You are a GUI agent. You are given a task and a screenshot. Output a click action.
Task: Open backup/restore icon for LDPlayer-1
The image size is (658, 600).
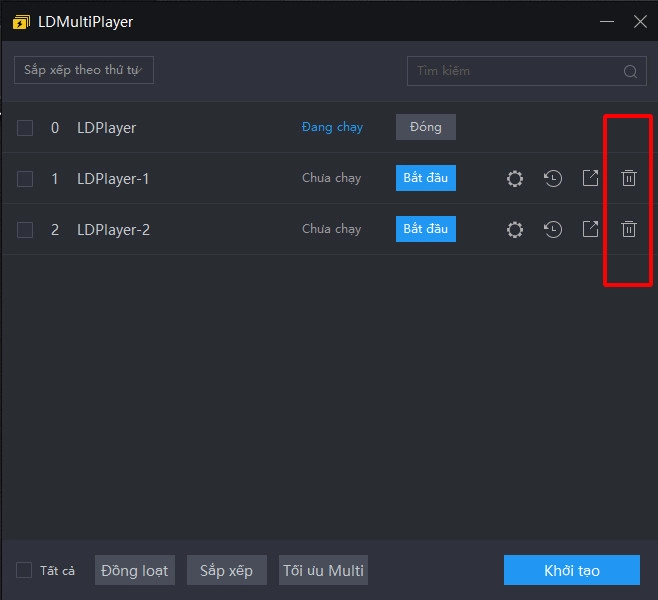click(553, 179)
